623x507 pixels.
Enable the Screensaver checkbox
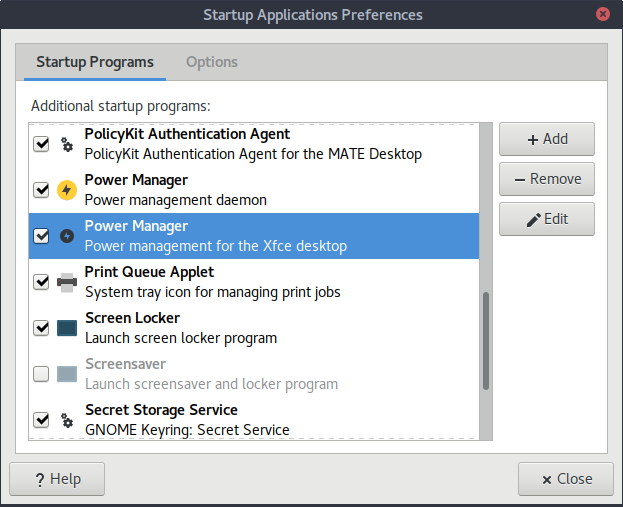click(41, 374)
